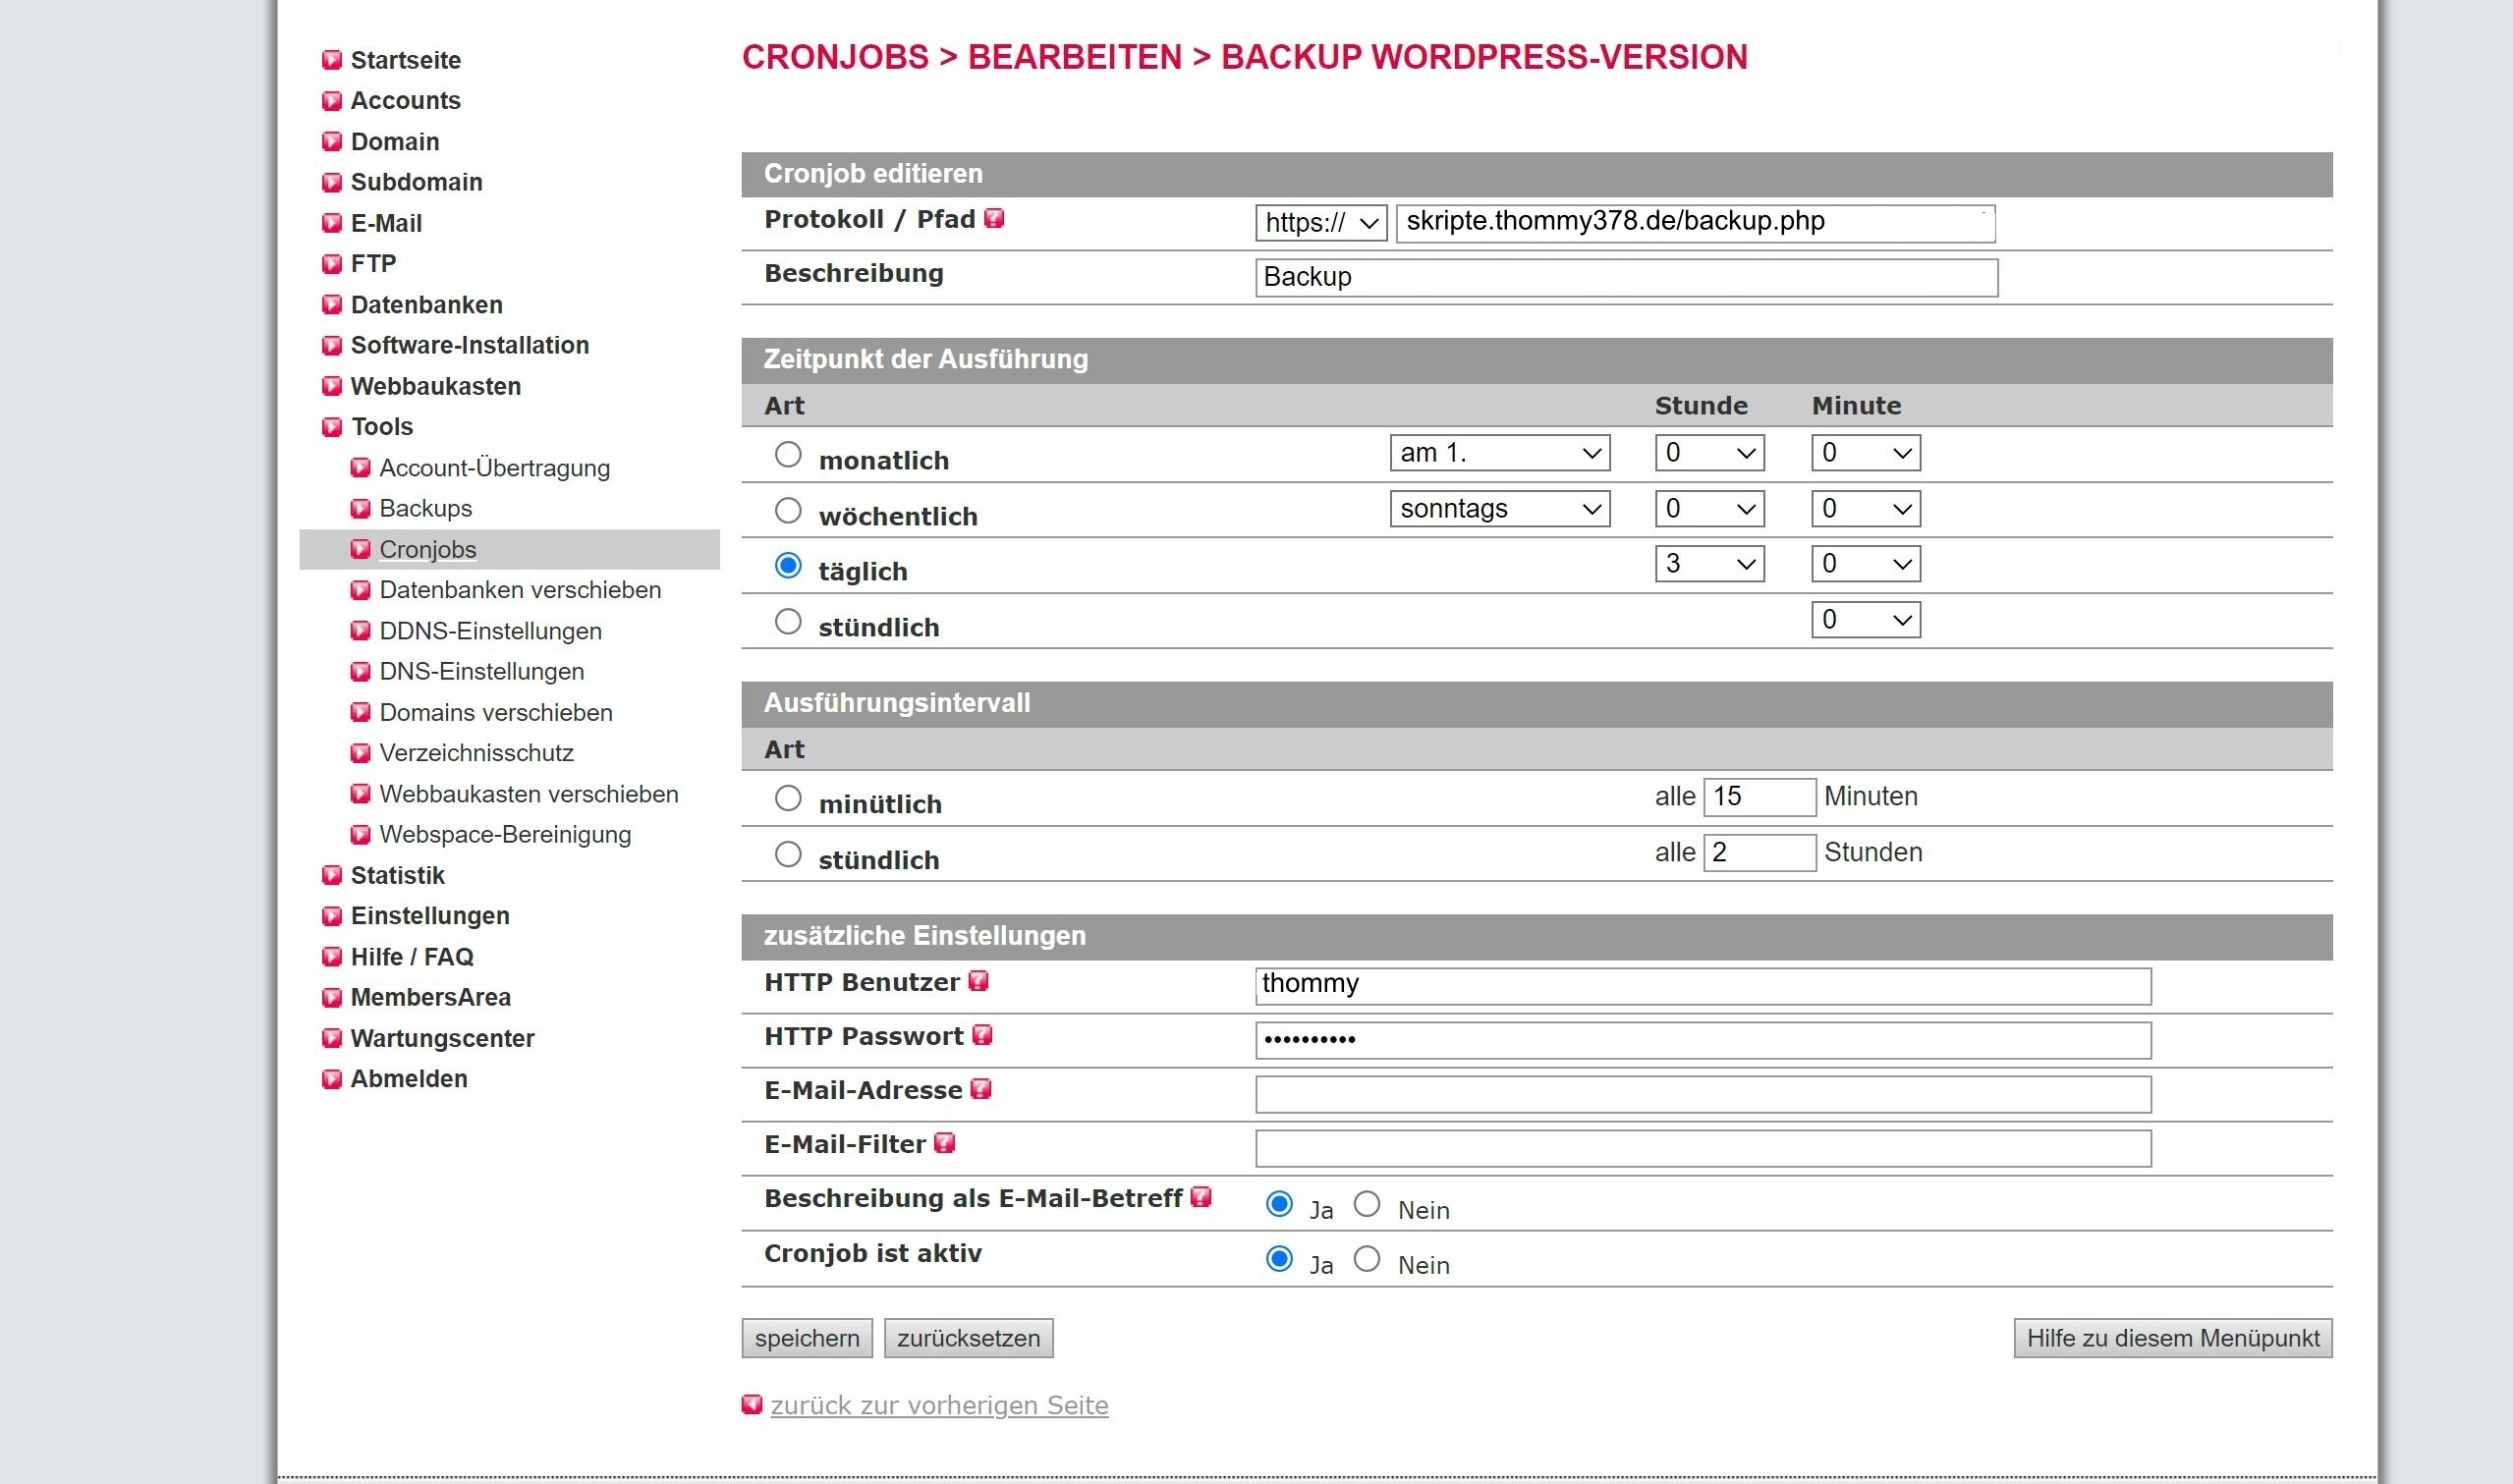
Task: Open the 'am 1.' day dropdown
Action: [x=1500, y=453]
